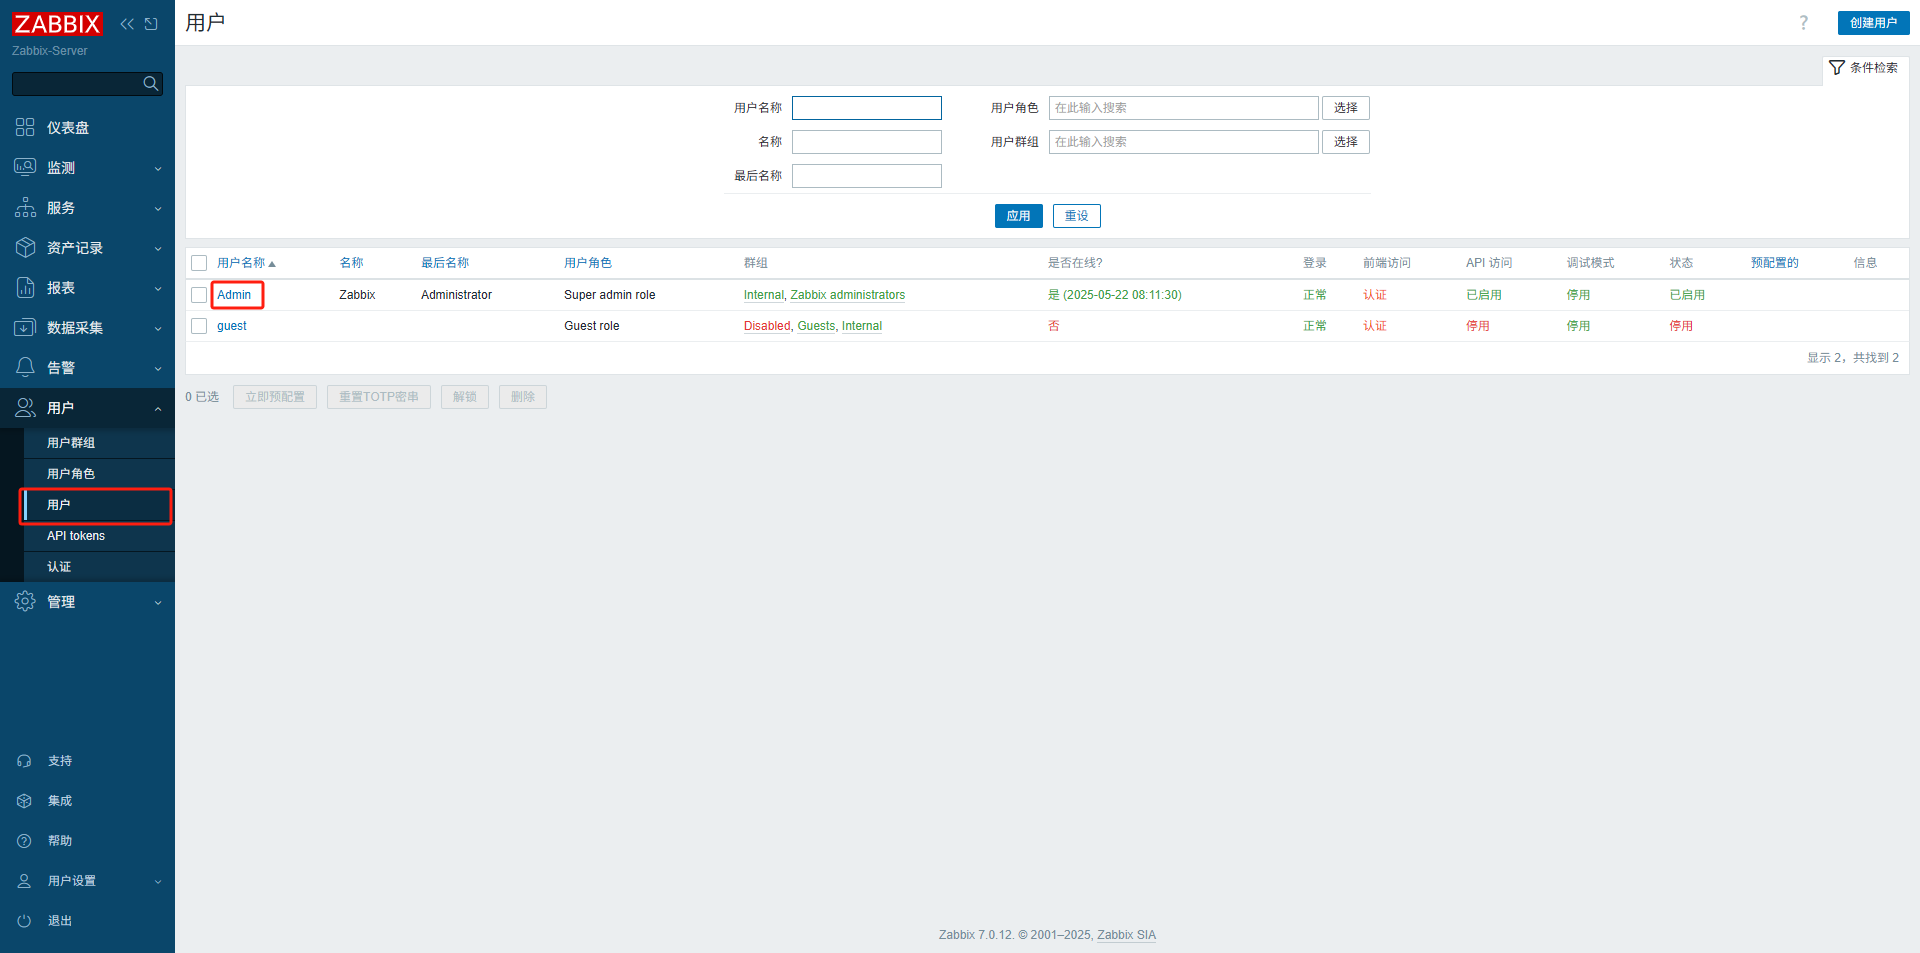Open the 仪表盘 dashboard icon
This screenshot has height=953, width=1920.
click(25, 127)
